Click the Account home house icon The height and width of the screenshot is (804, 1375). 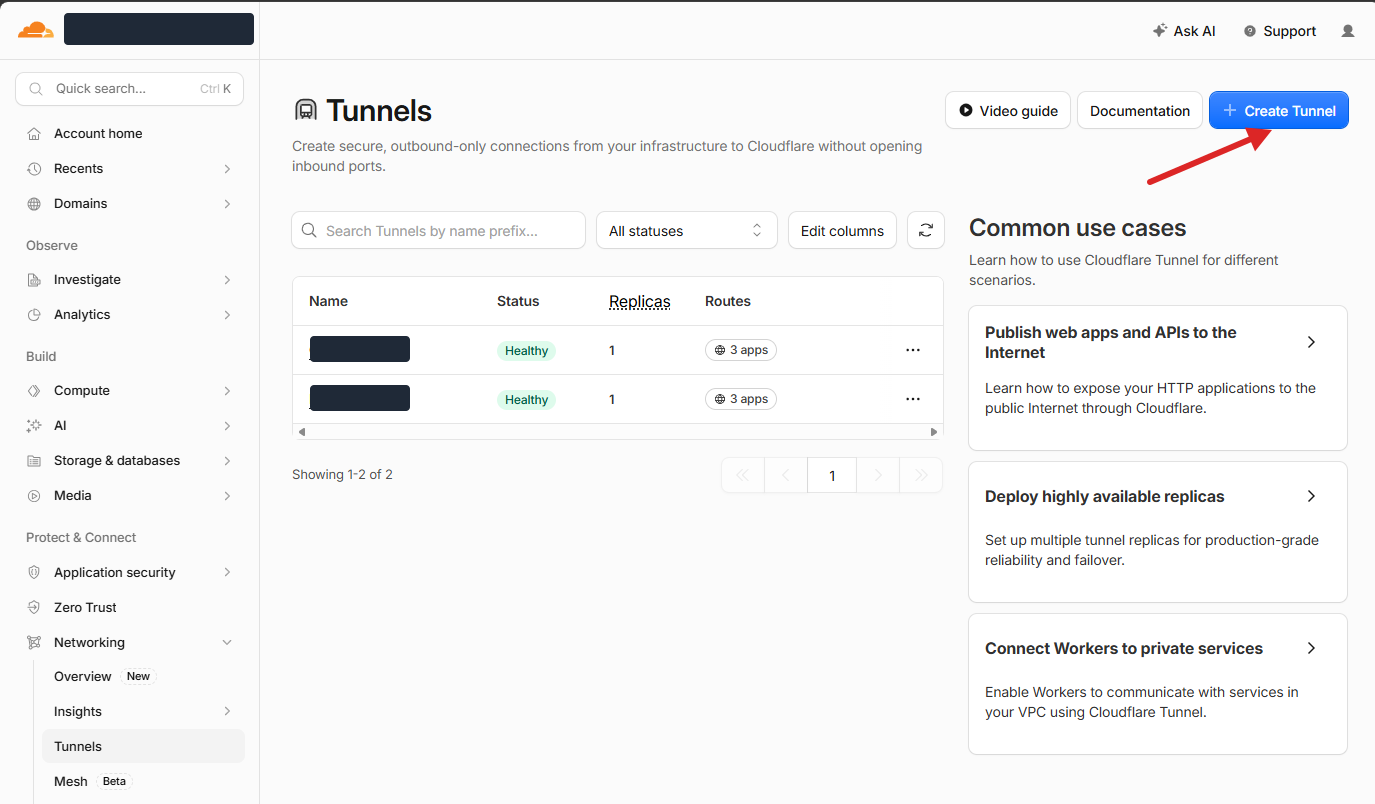(x=34, y=134)
